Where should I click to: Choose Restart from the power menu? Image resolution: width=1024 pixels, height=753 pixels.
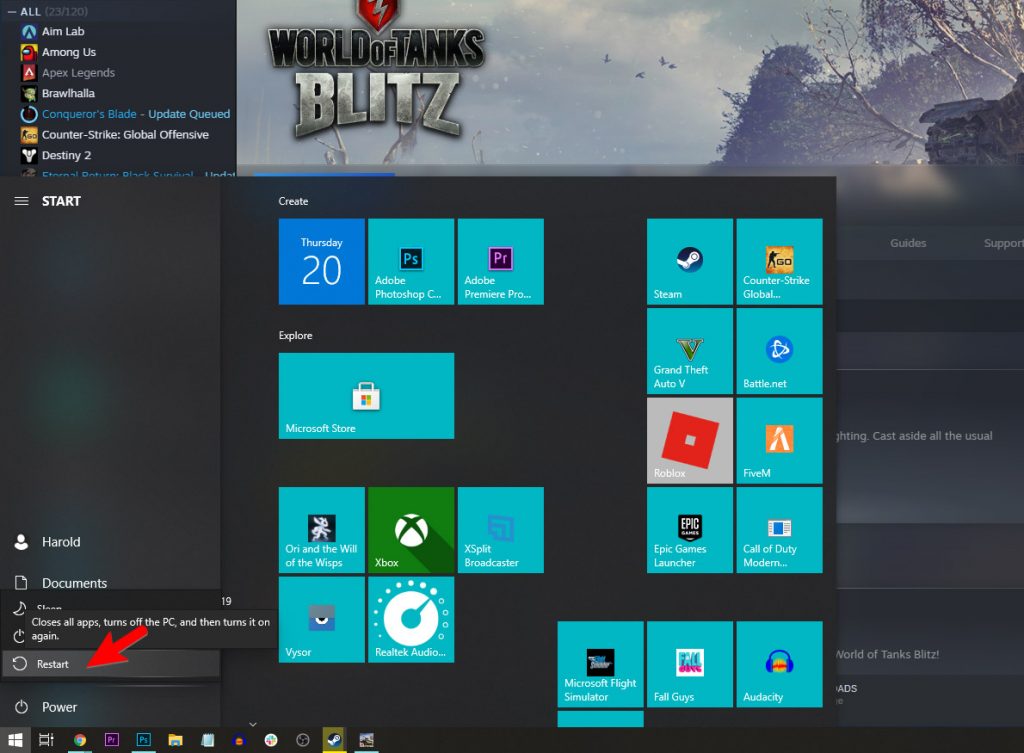click(x=110, y=664)
